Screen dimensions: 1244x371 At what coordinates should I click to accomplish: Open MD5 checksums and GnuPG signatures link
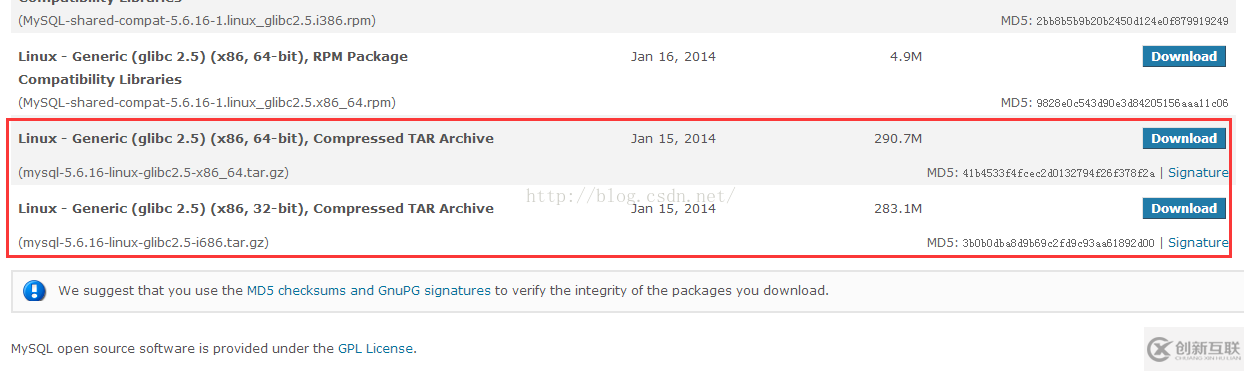click(369, 291)
